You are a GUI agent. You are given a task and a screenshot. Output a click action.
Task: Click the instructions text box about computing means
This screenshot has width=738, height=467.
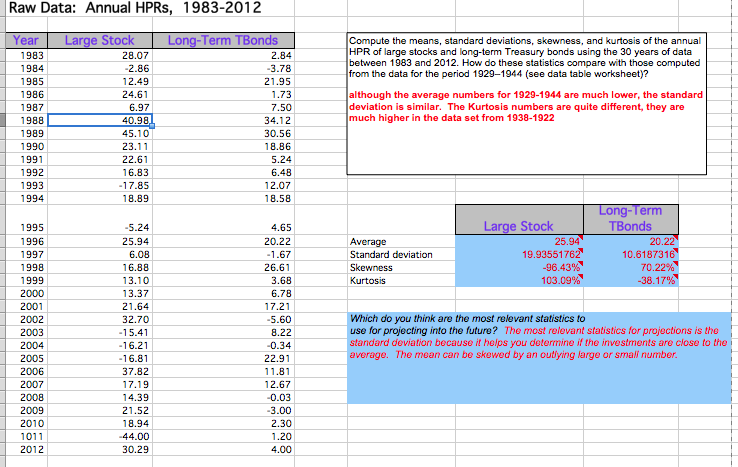(526, 104)
